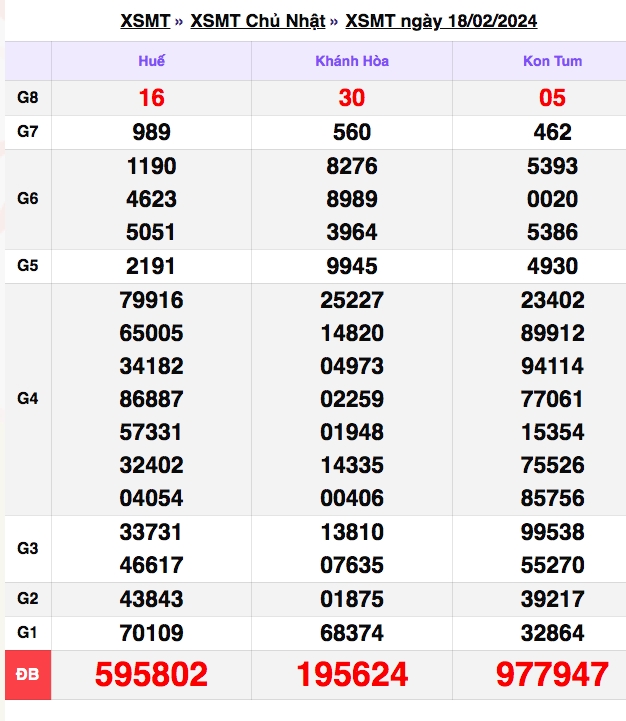Viewport: 626px width, 721px height.
Task: Click Huế special prize number 595802
Action: tap(151, 674)
